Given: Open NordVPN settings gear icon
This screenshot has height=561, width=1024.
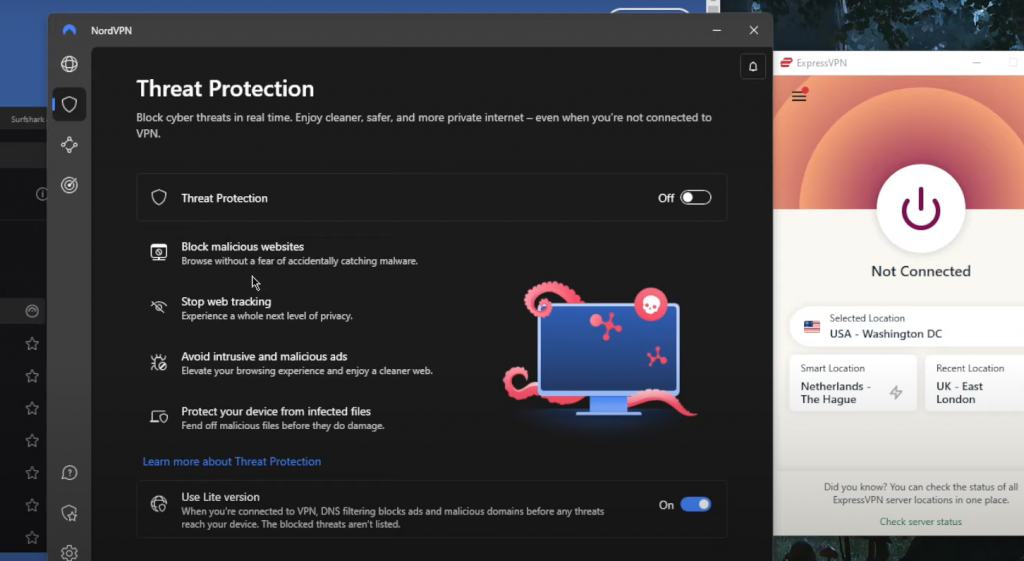Looking at the screenshot, I should click(x=69, y=553).
